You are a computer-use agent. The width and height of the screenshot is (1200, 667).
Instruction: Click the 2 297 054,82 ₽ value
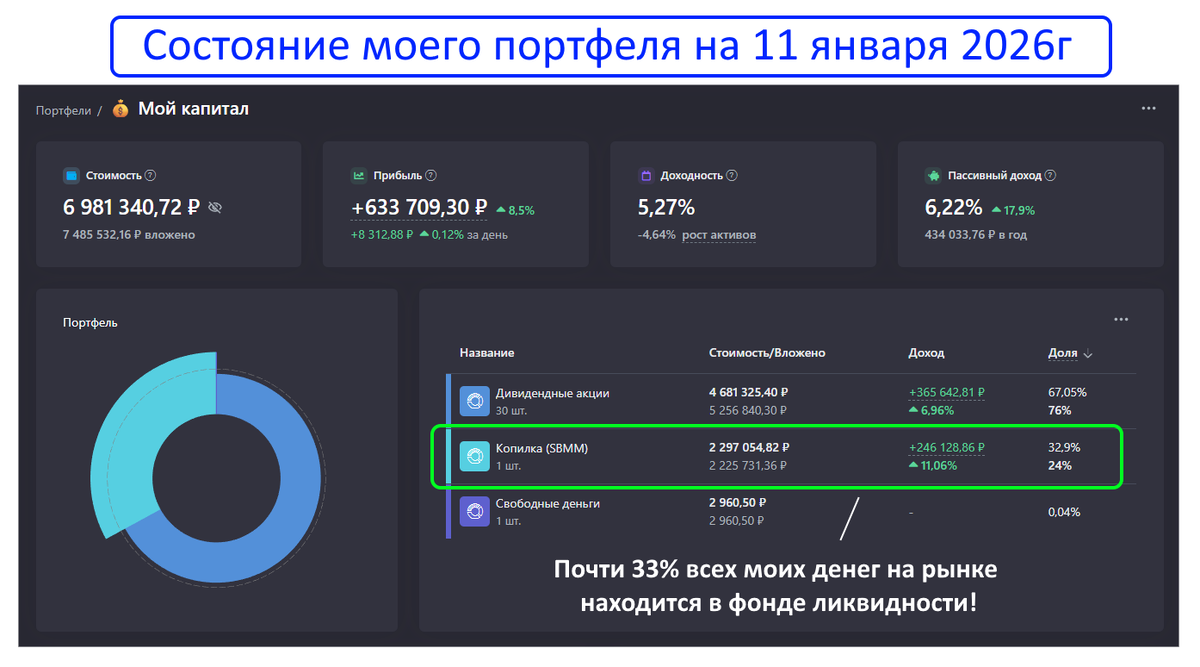point(749,448)
